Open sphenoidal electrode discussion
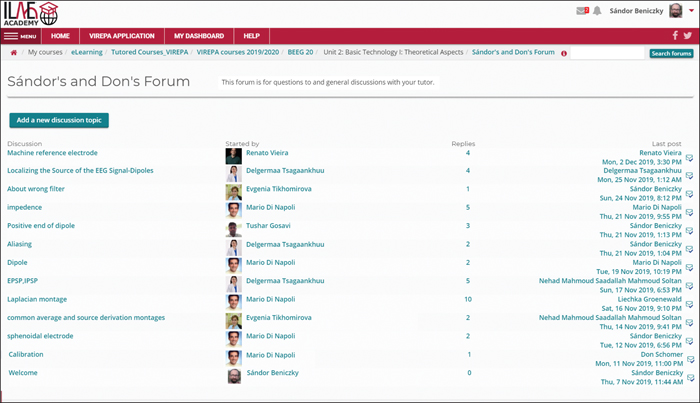Viewport: 700px width, 403px height. 40,336
